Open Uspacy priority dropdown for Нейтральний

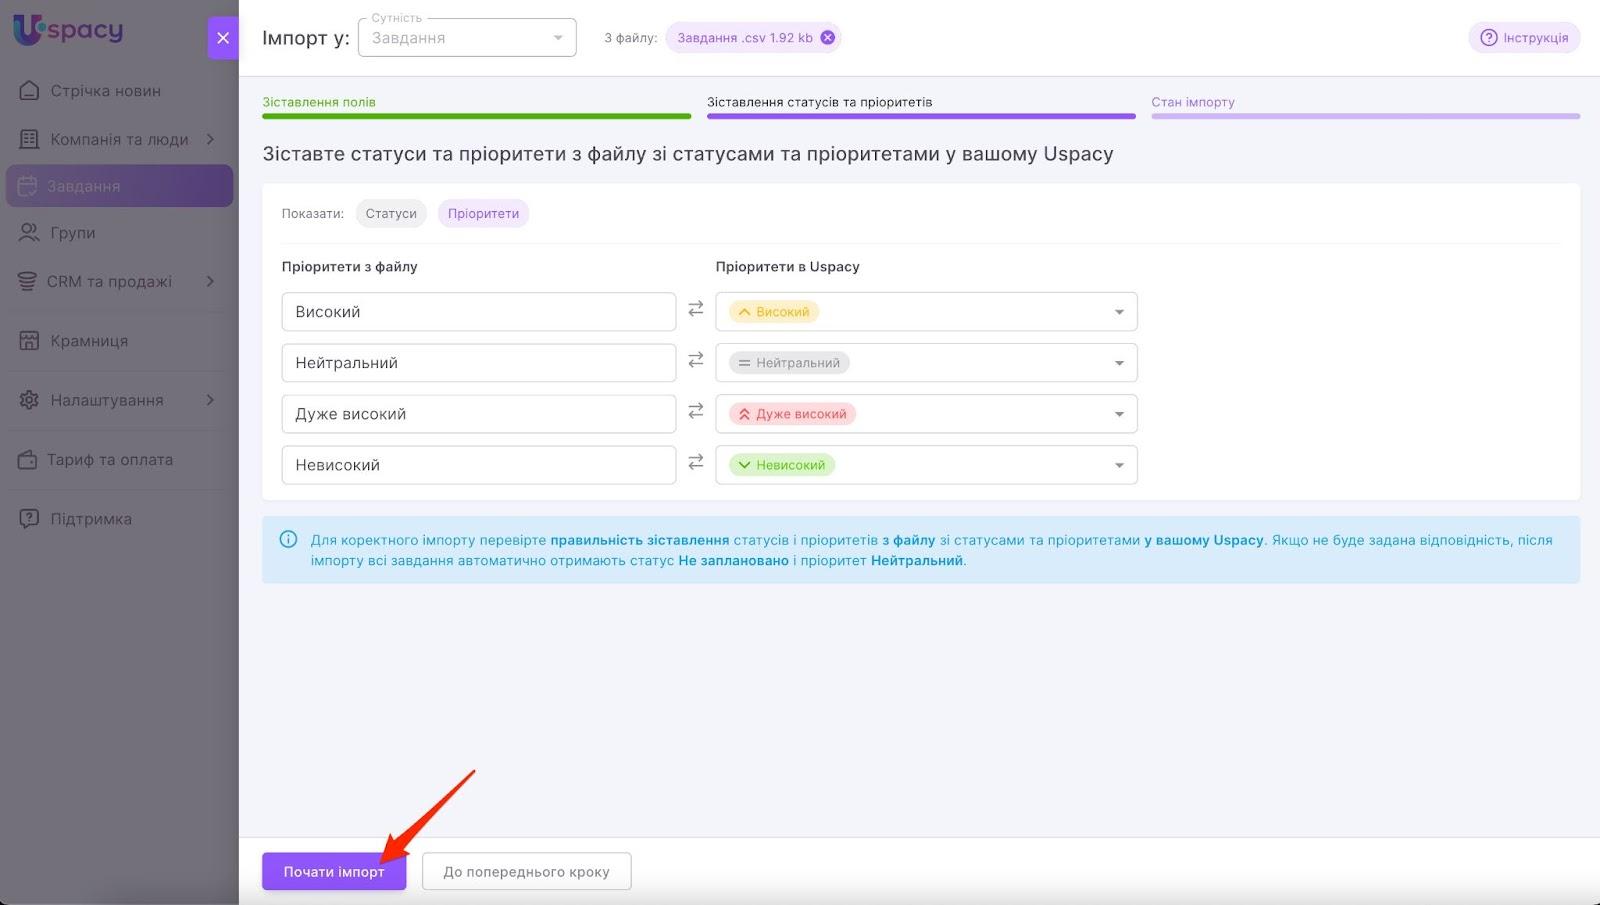pos(926,363)
